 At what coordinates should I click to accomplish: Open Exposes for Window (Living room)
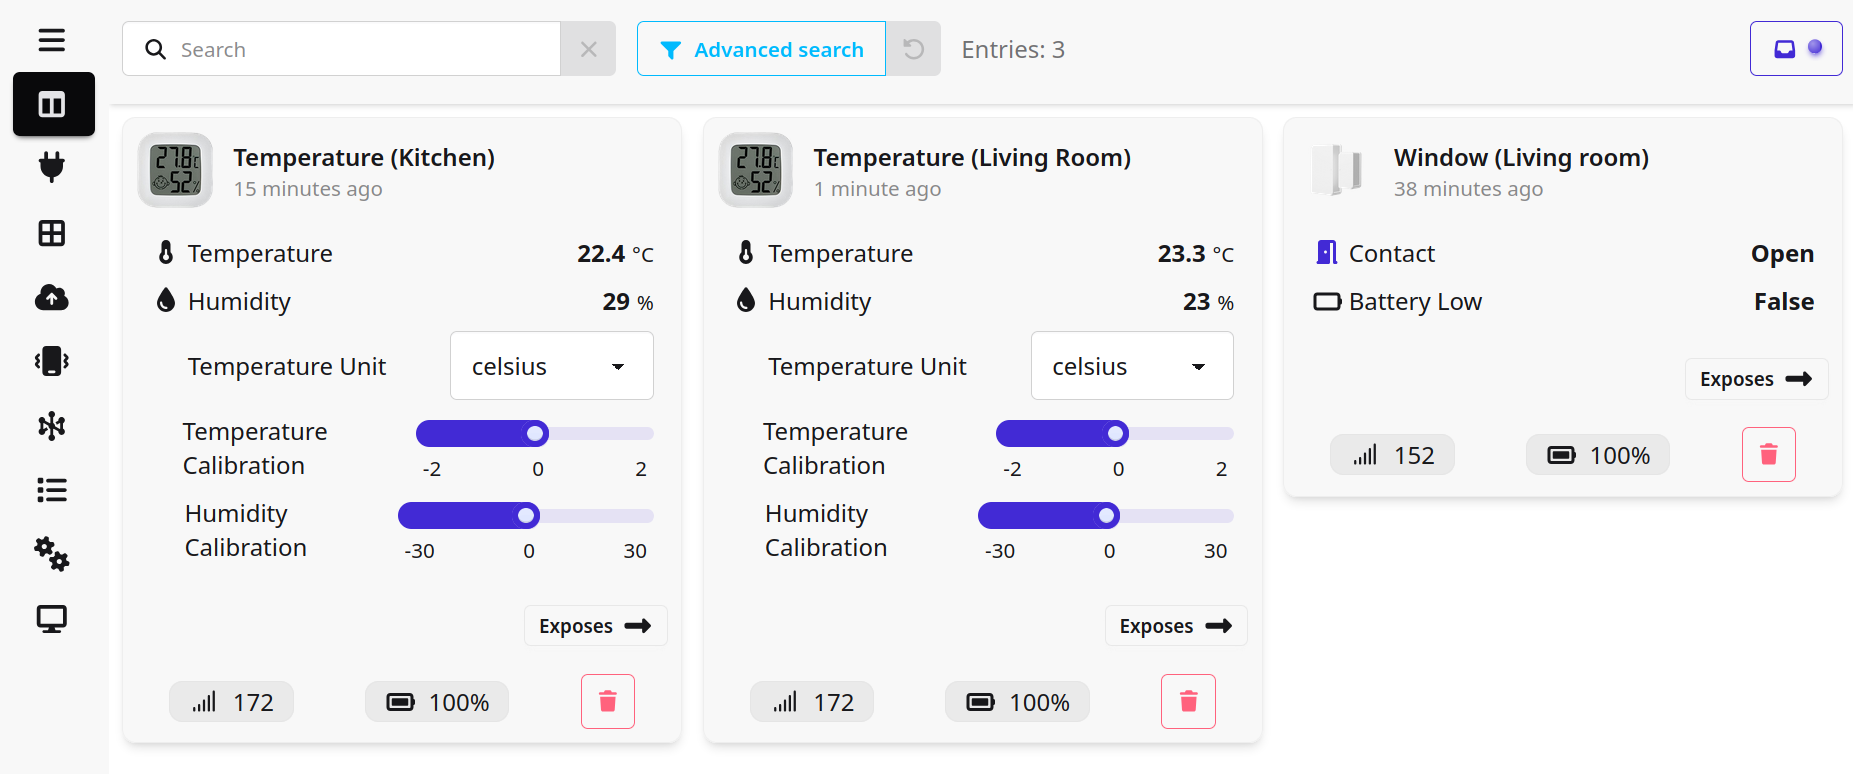pyautogui.click(x=1756, y=379)
